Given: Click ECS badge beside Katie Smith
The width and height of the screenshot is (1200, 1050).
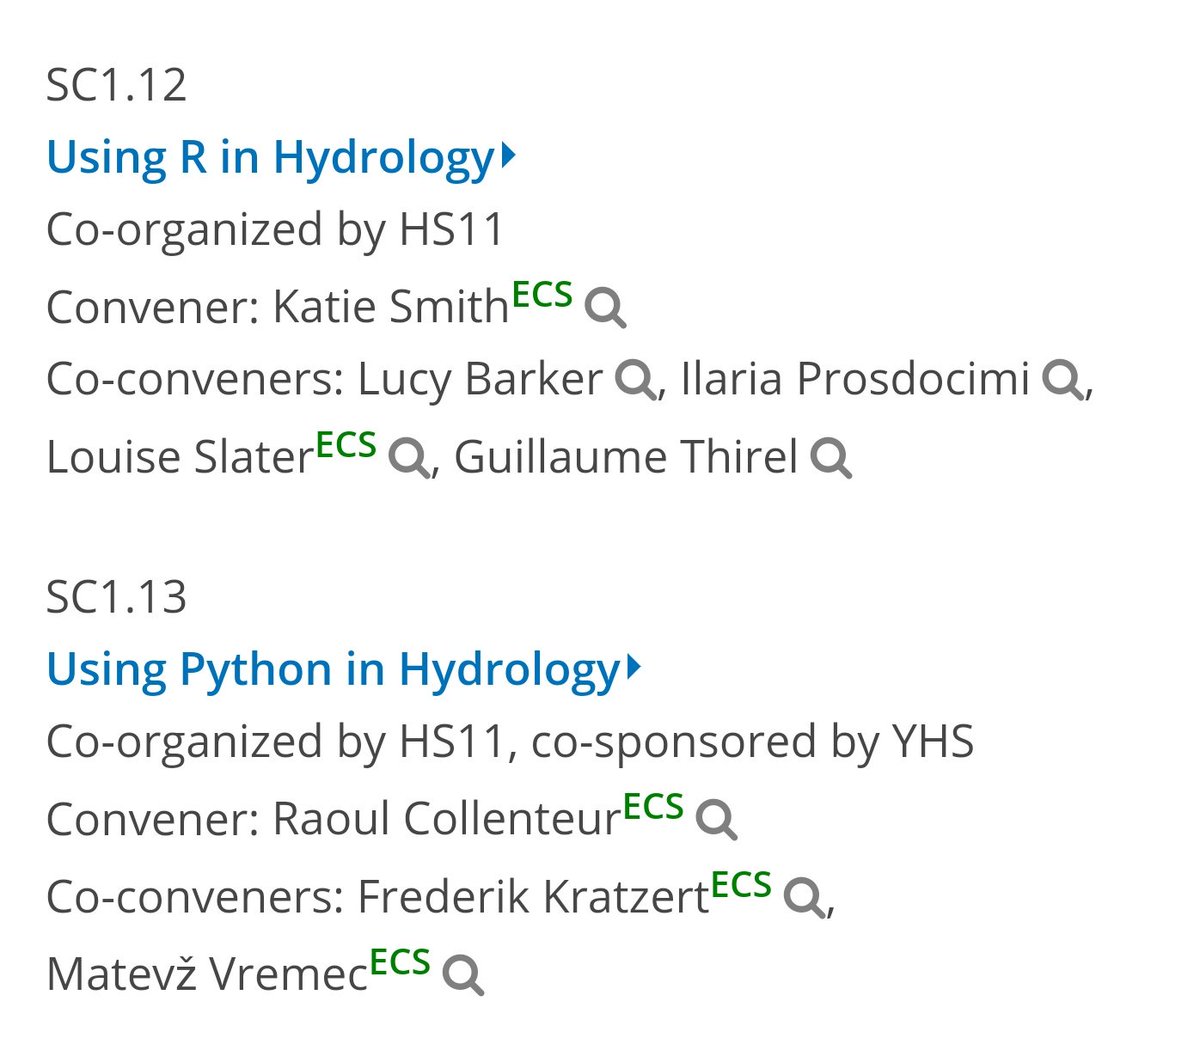Looking at the screenshot, I should pos(542,295).
